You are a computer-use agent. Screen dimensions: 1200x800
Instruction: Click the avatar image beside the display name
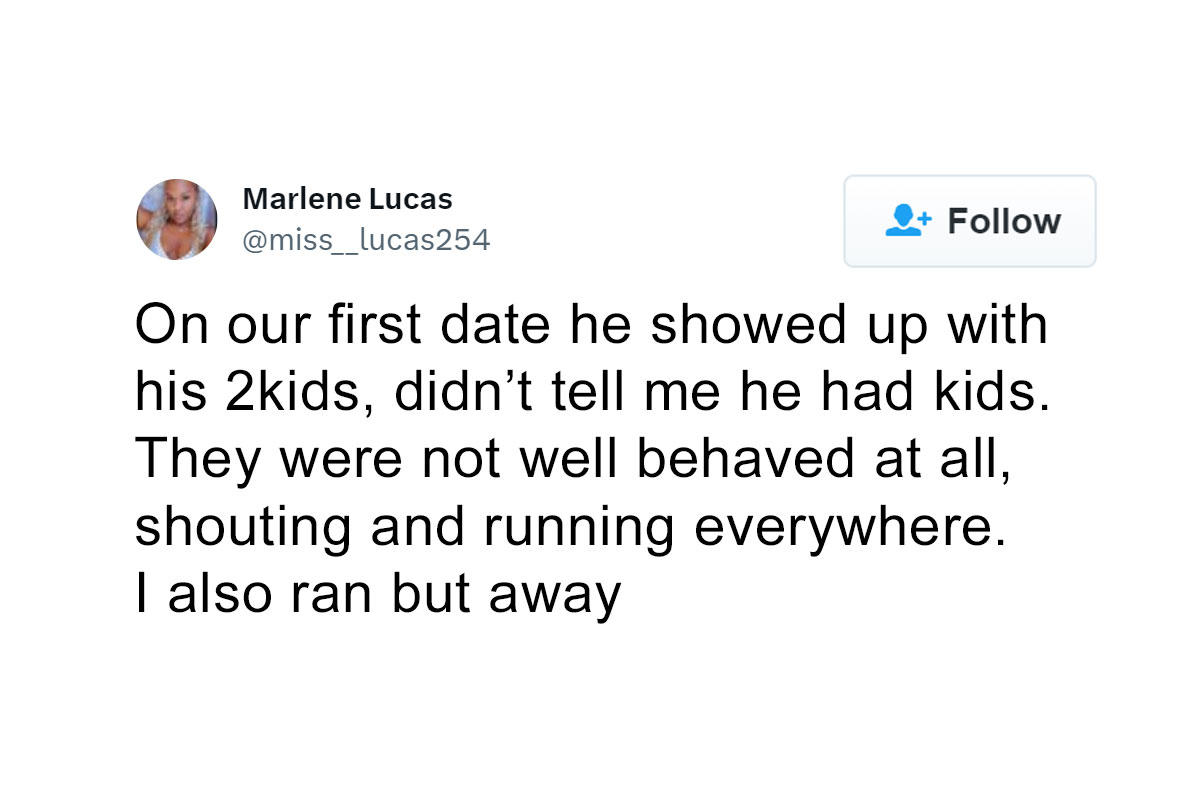click(x=177, y=219)
